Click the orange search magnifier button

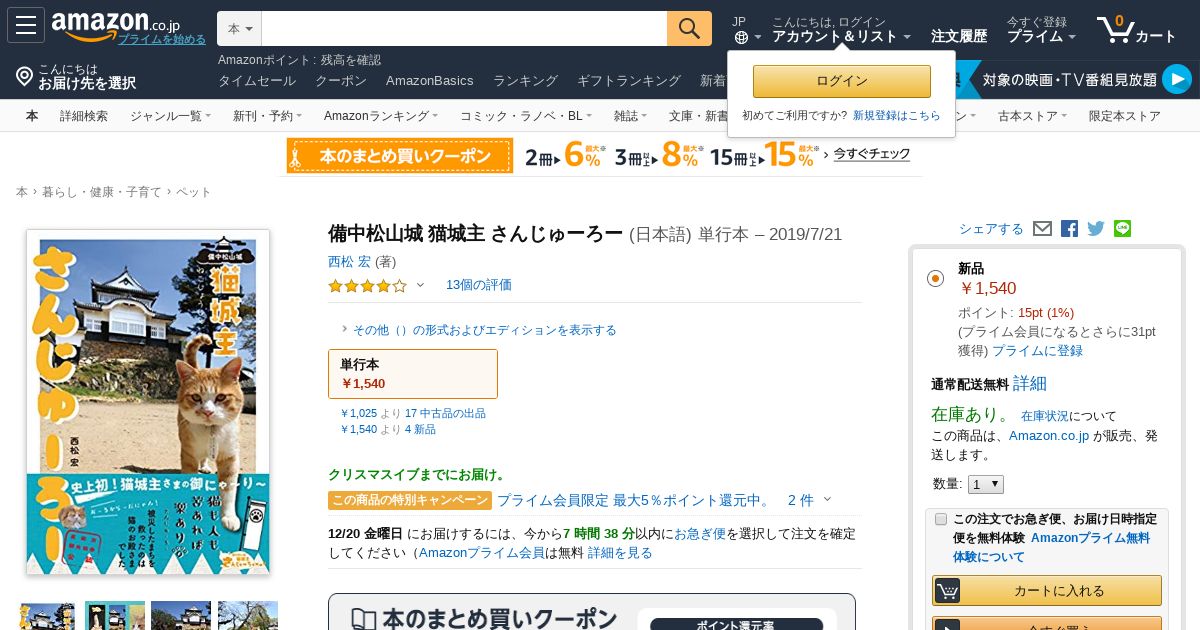(x=689, y=29)
